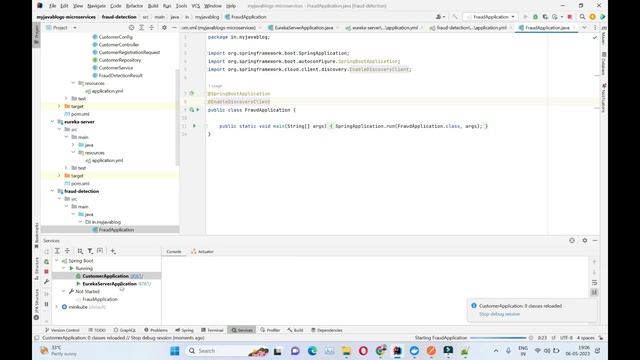
Task: Click Expand All icon in Services toolbar
Action: pos(57,251)
